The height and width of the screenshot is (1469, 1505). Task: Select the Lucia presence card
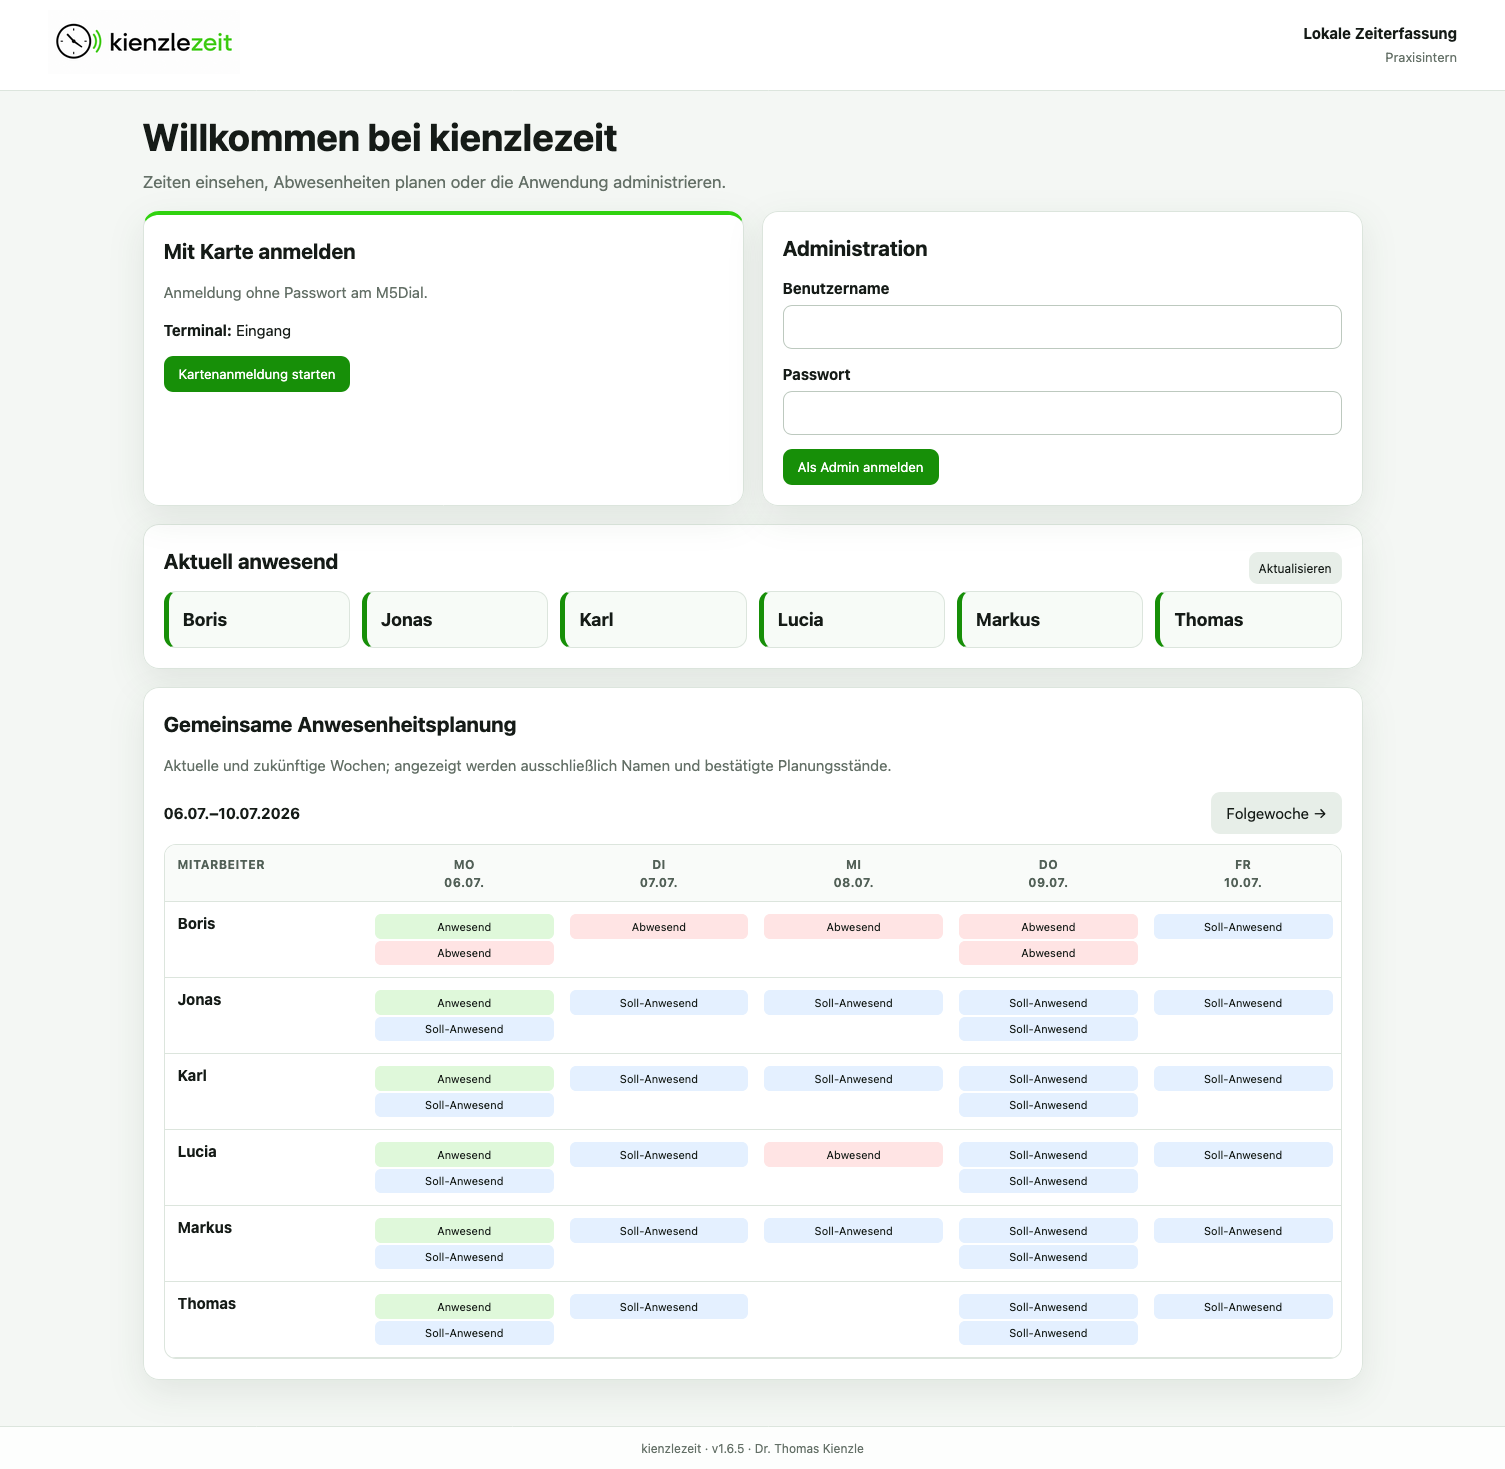[x=852, y=619]
